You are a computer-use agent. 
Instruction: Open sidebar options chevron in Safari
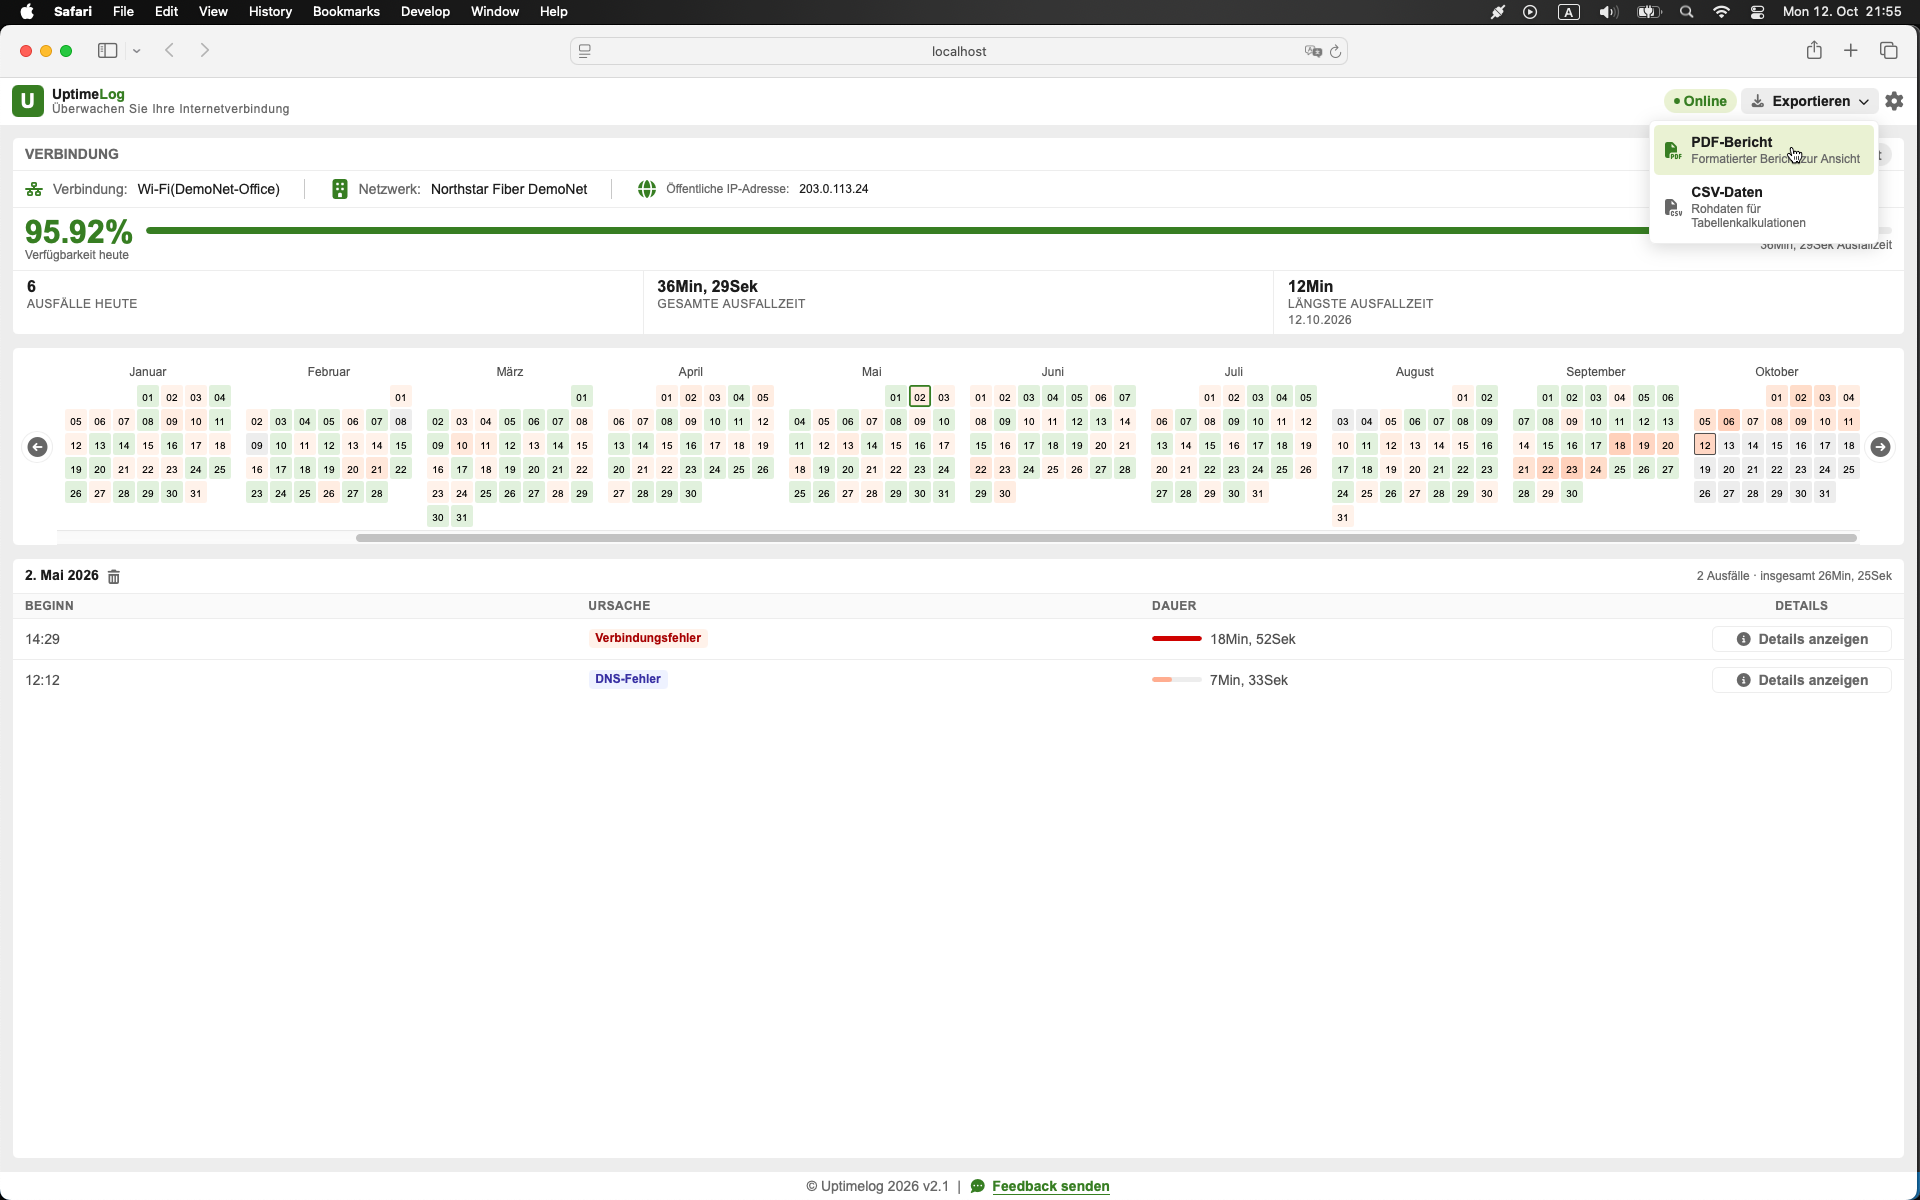[137, 51]
